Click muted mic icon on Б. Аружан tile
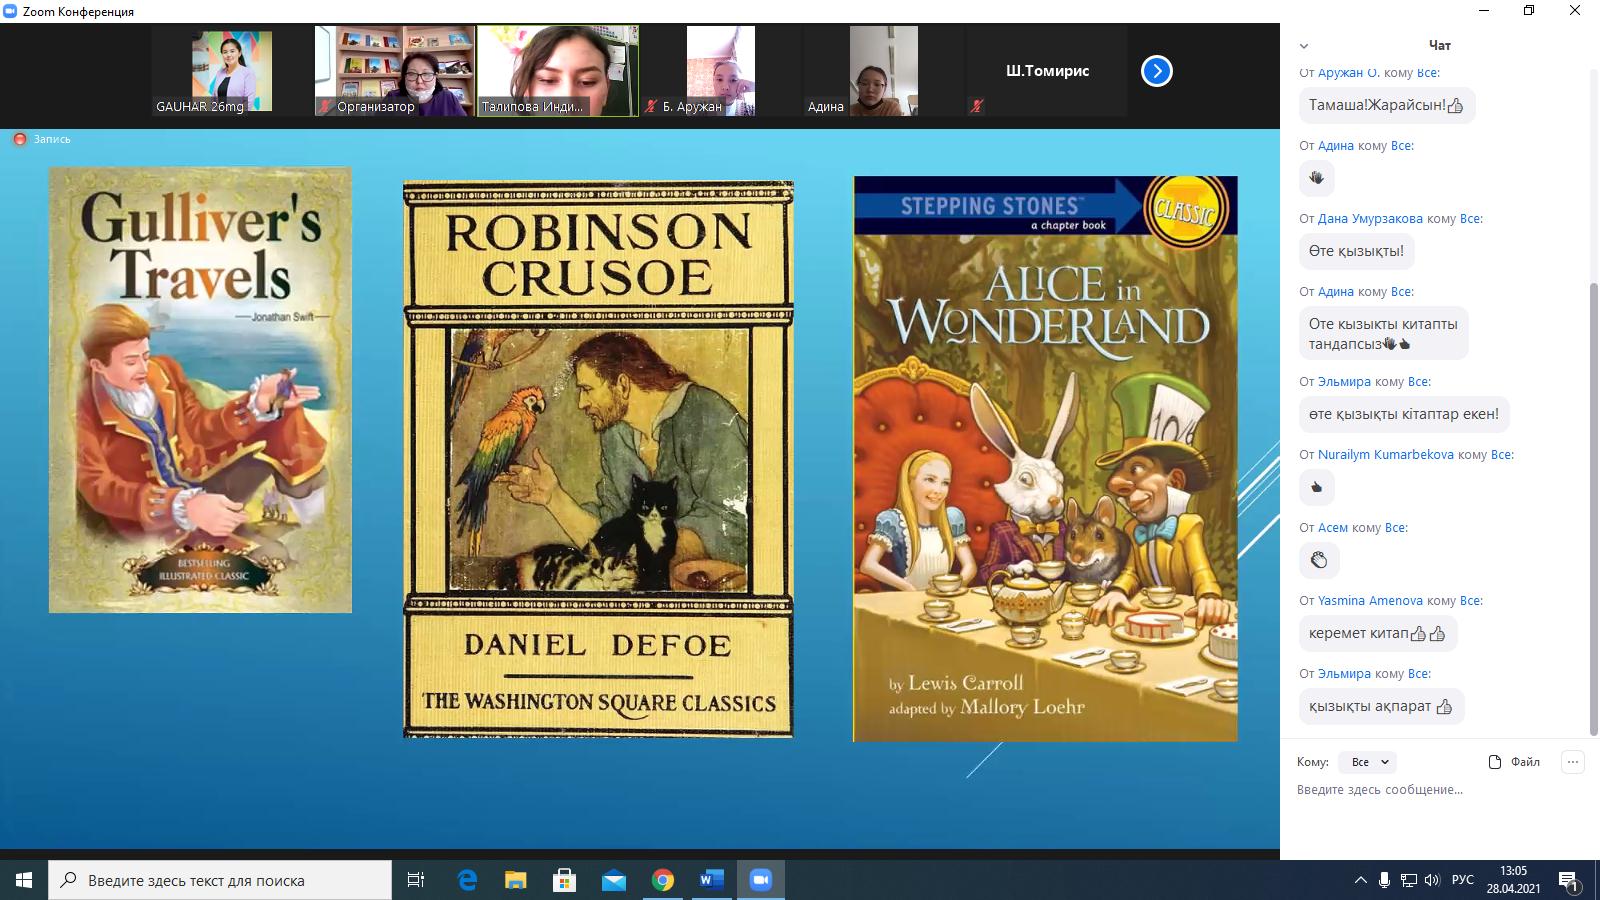 (651, 106)
